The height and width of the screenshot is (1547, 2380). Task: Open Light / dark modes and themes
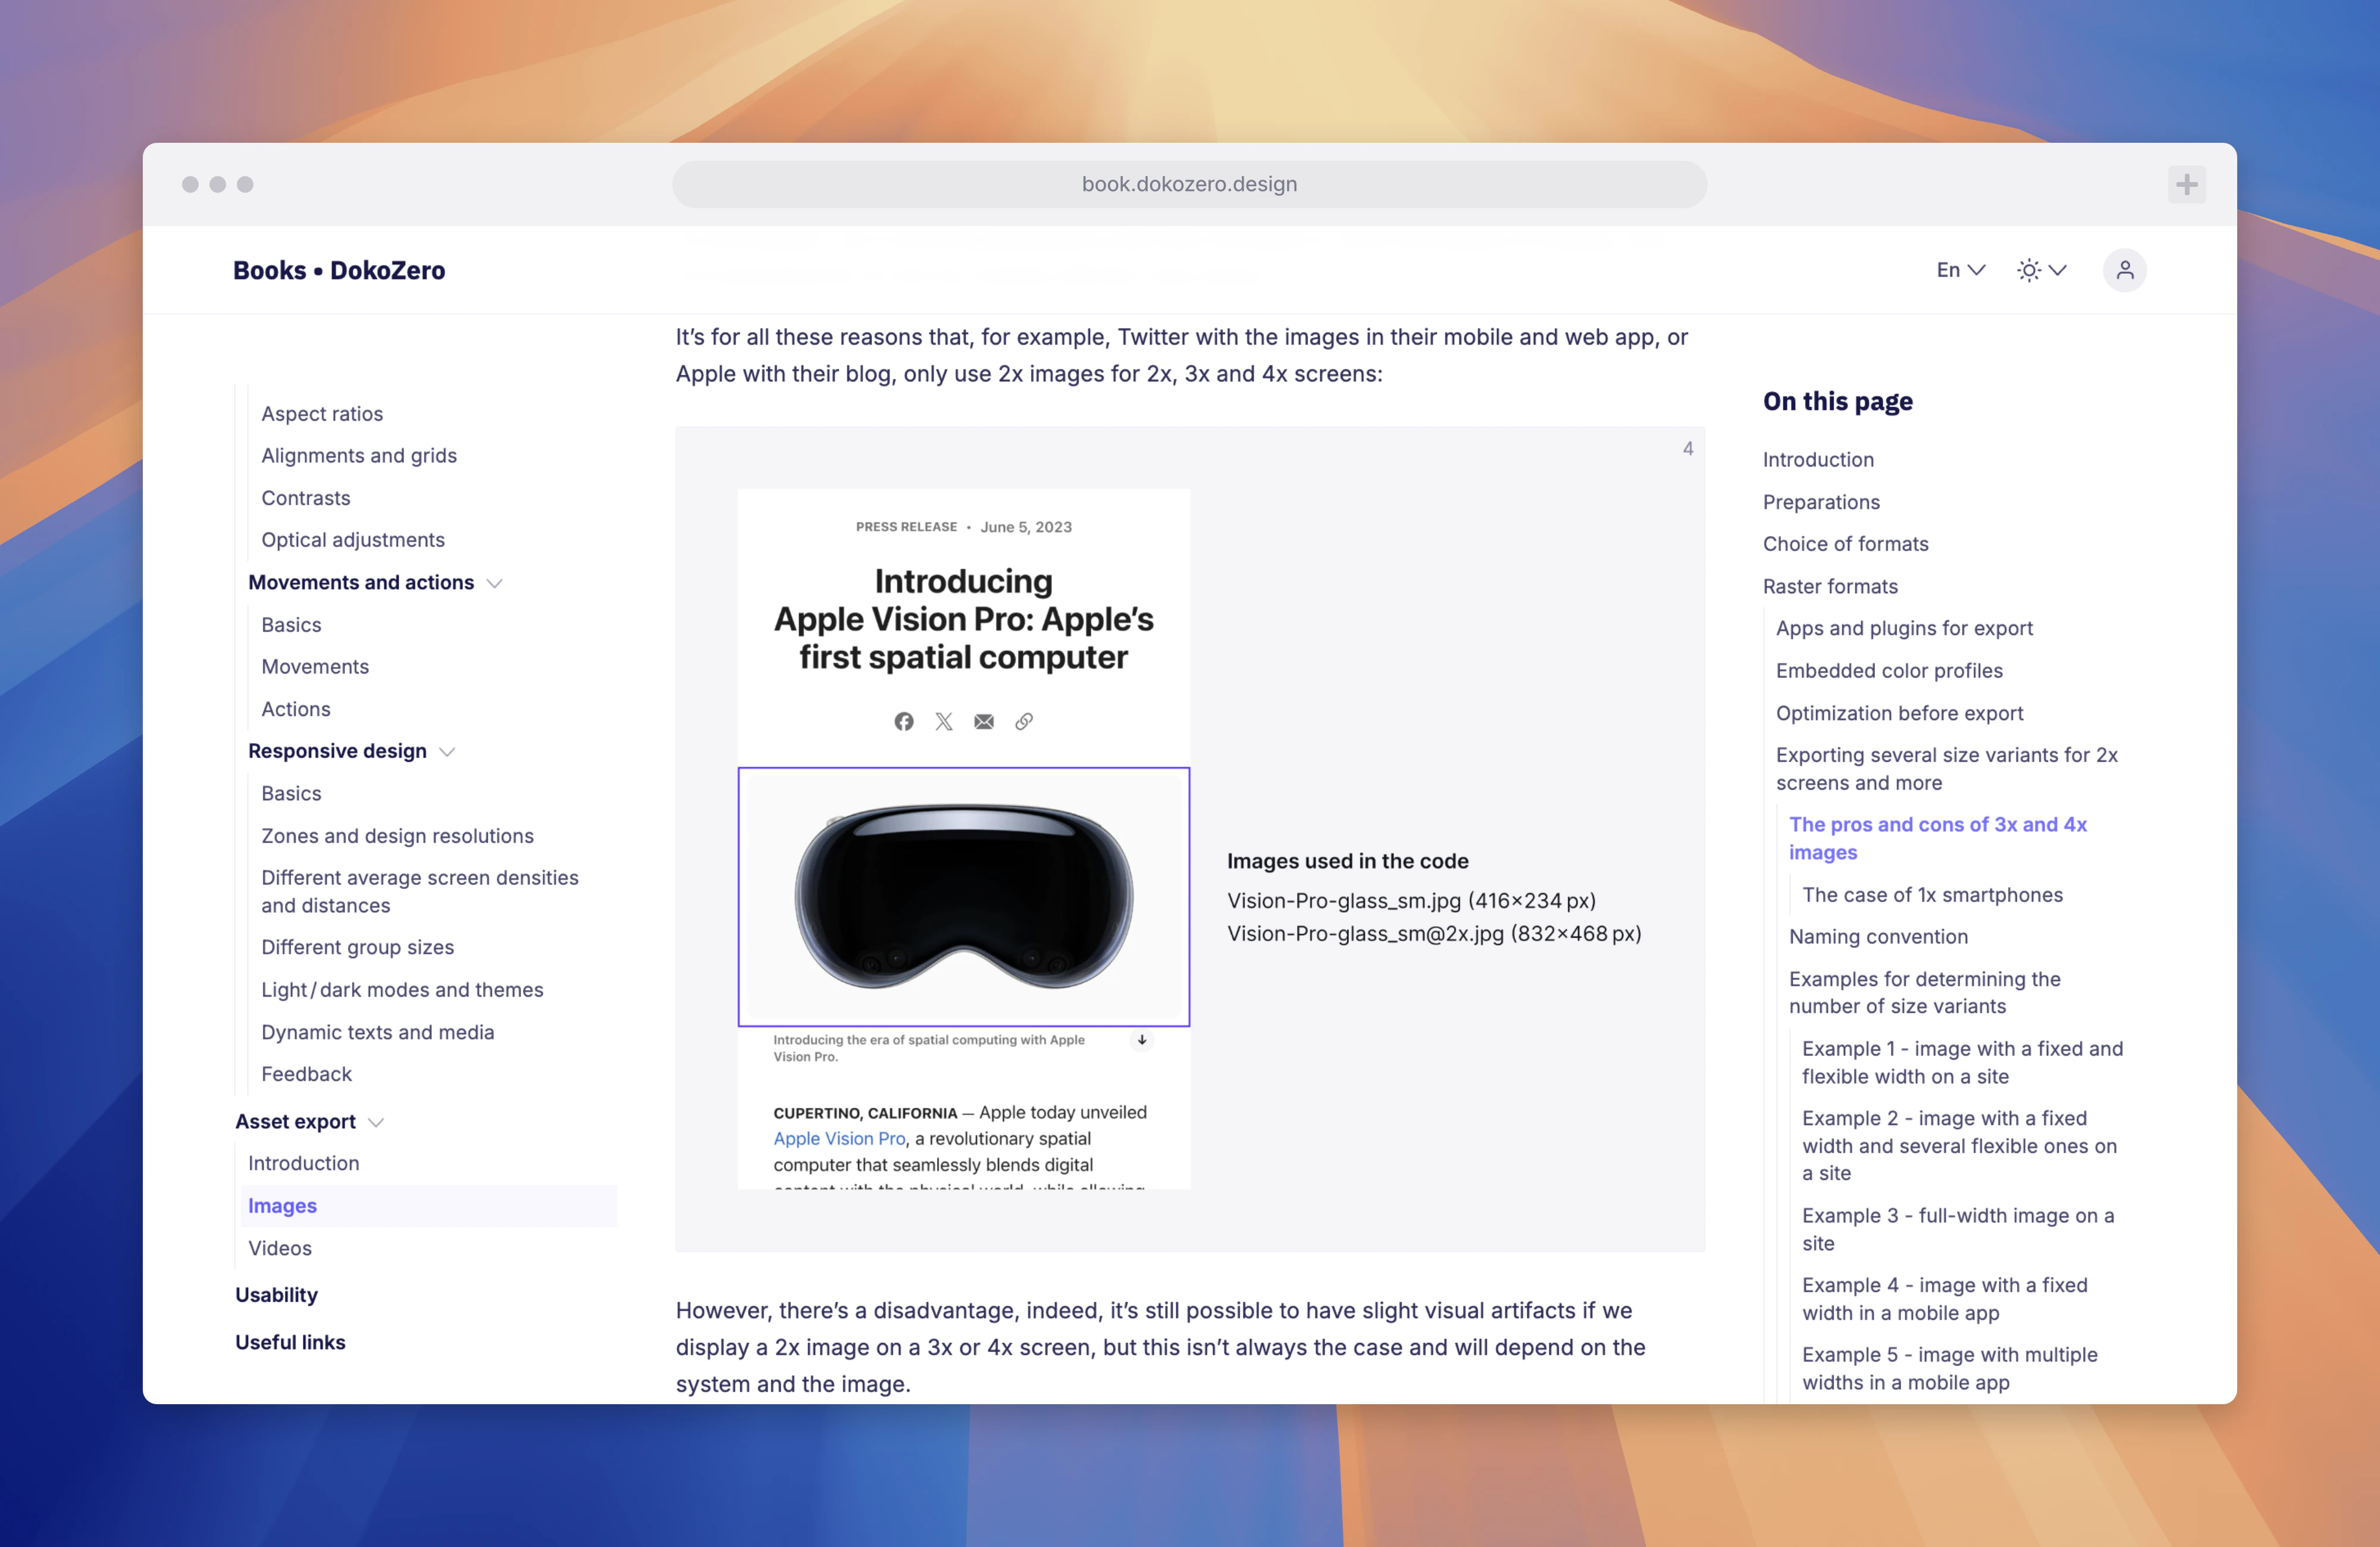pyautogui.click(x=402, y=989)
